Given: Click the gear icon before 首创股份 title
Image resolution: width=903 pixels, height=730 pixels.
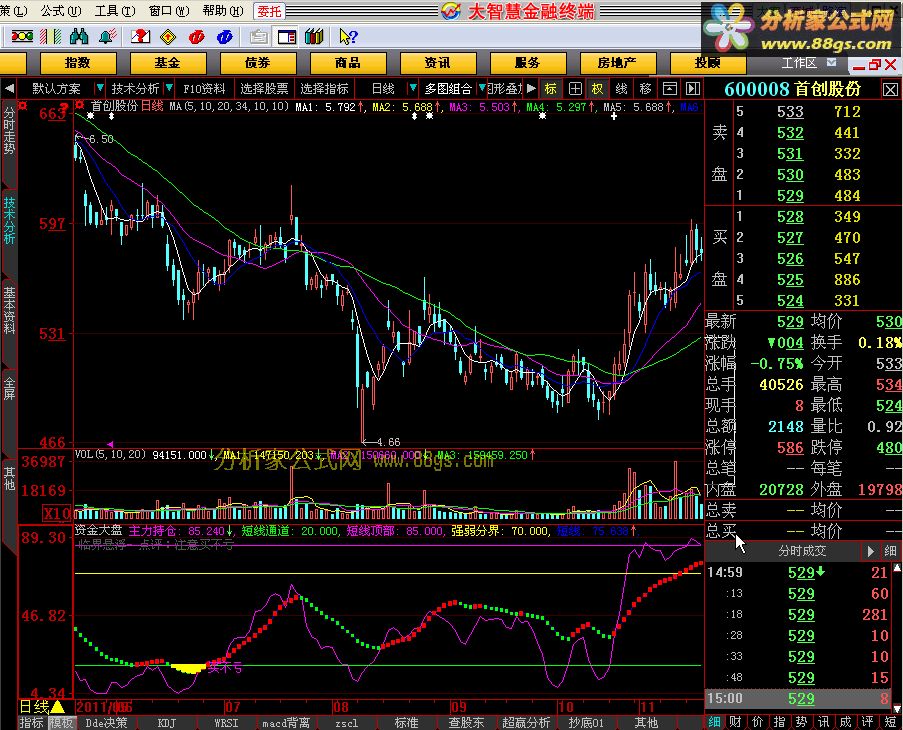Looking at the screenshot, I should 80,105.
